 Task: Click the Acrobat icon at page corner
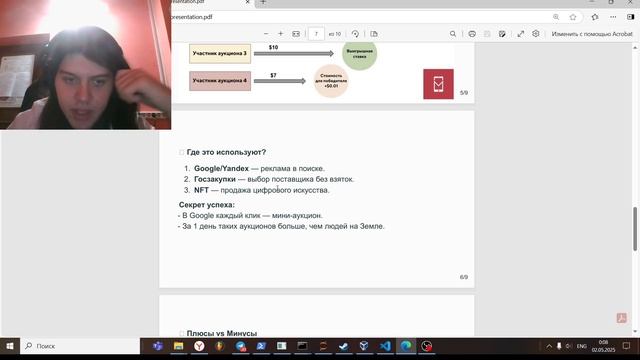(x=621, y=318)
